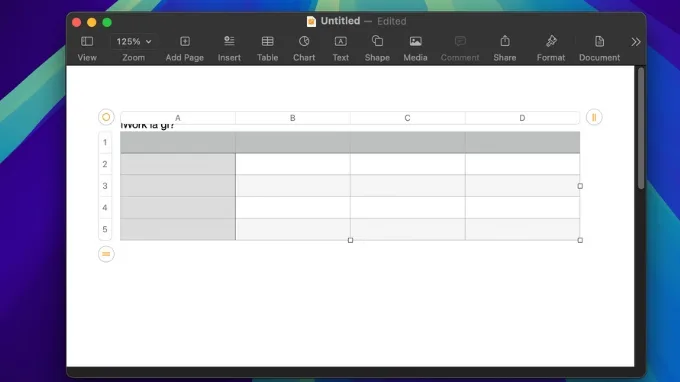Click the Table toolbar icon

click(x=268, y=42)
